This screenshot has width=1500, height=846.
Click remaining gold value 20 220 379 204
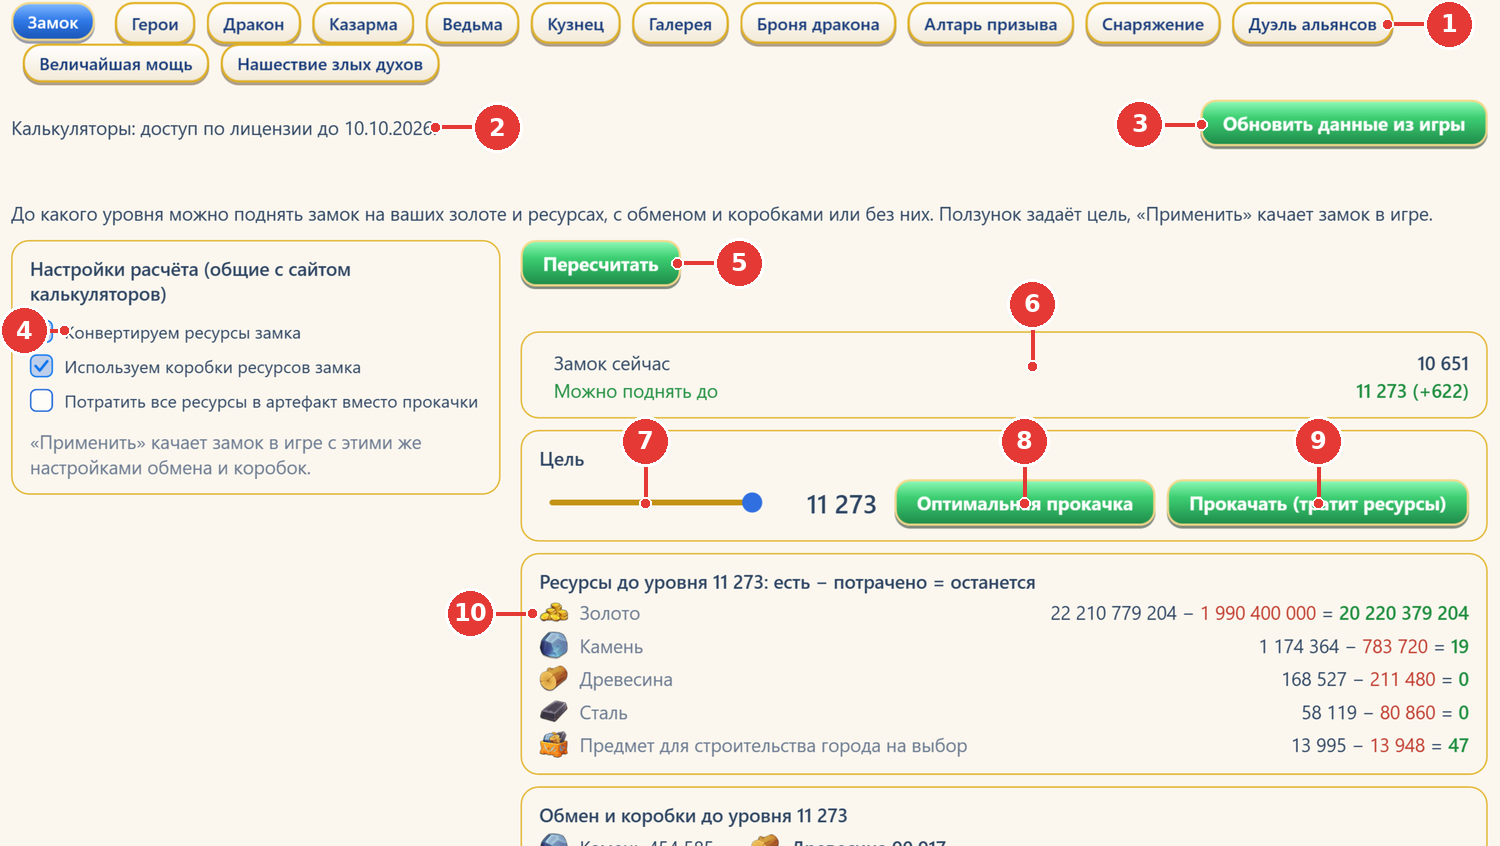1404,613
